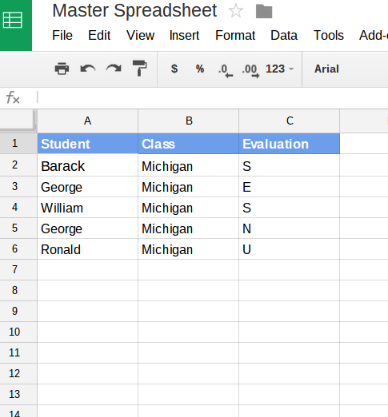Select evaluation N cell
This screenshot has height=417, width=388.
click(289, 228)
